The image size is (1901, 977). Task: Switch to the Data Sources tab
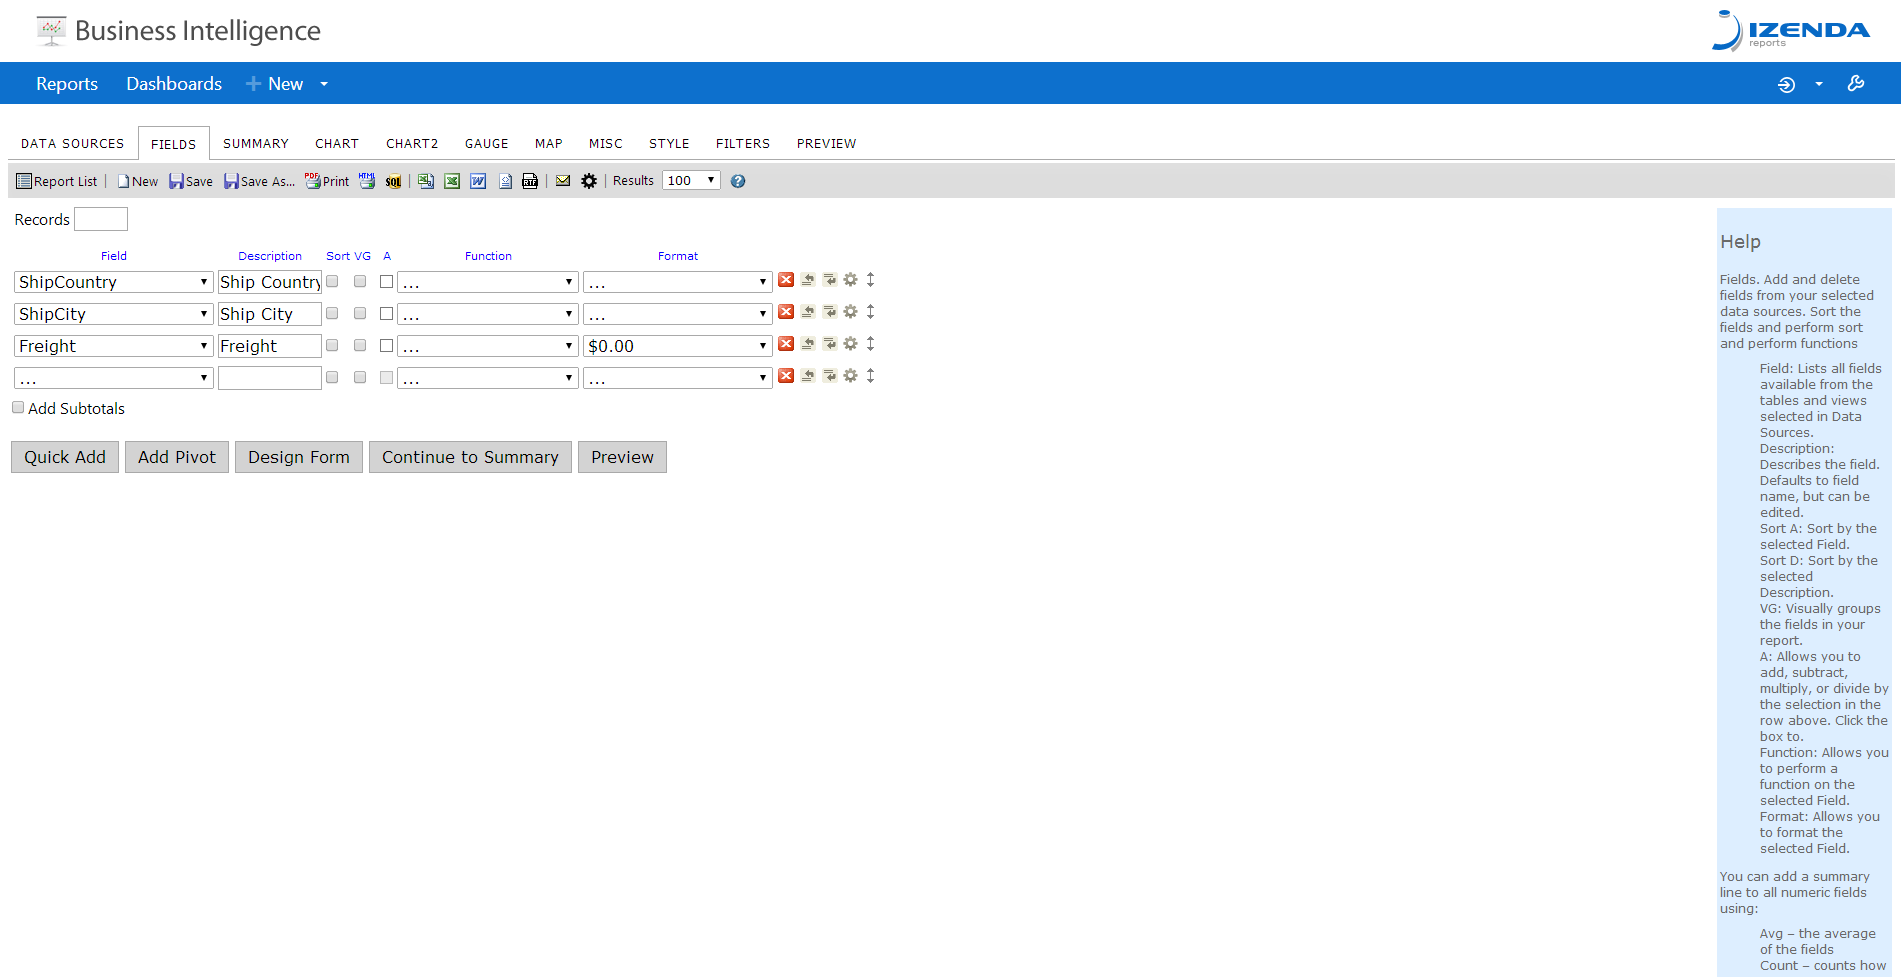click(73, 144)
